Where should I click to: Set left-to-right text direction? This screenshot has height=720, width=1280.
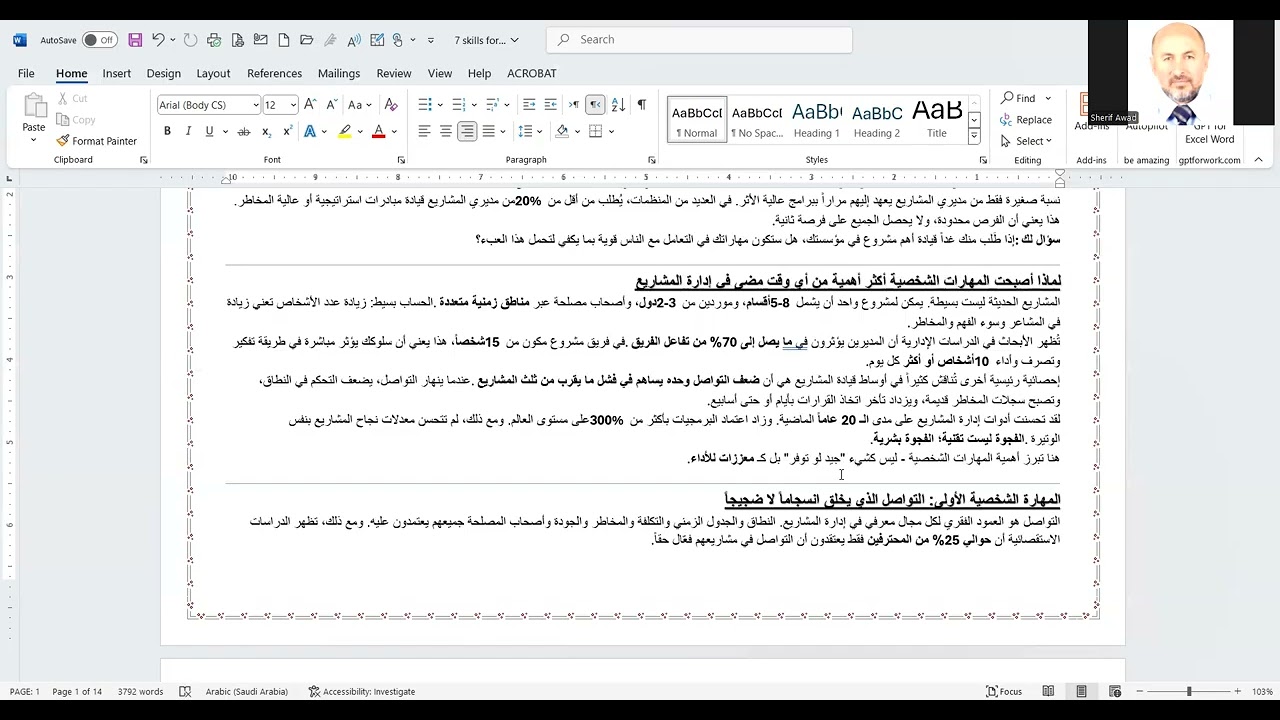[x=574, y=105]
